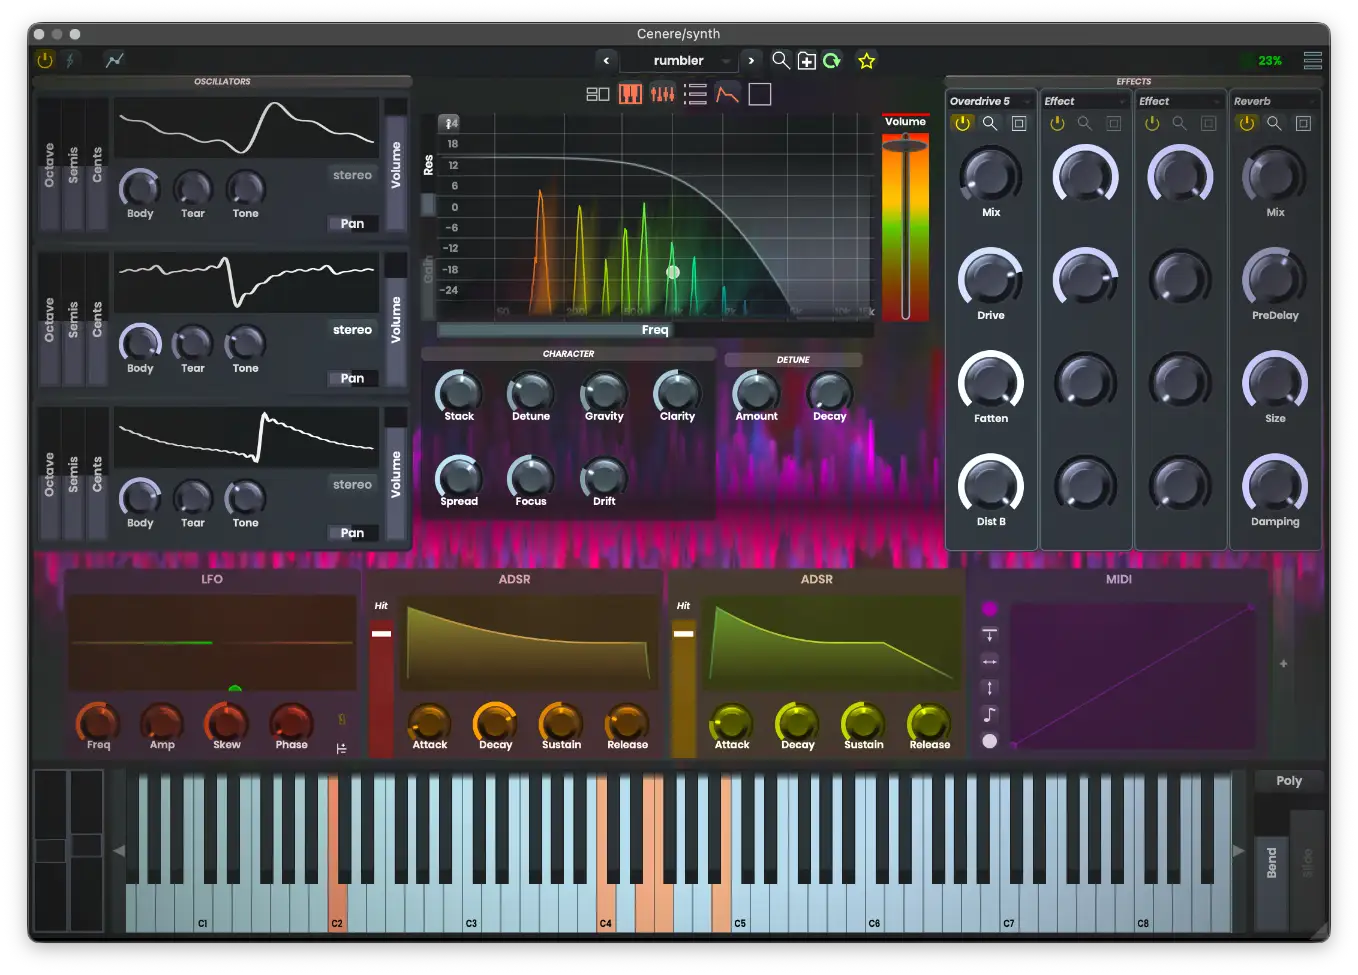Toggle the main synth power icon
The width and height of the screenshot is (1358, 975).
pos(45,60)
